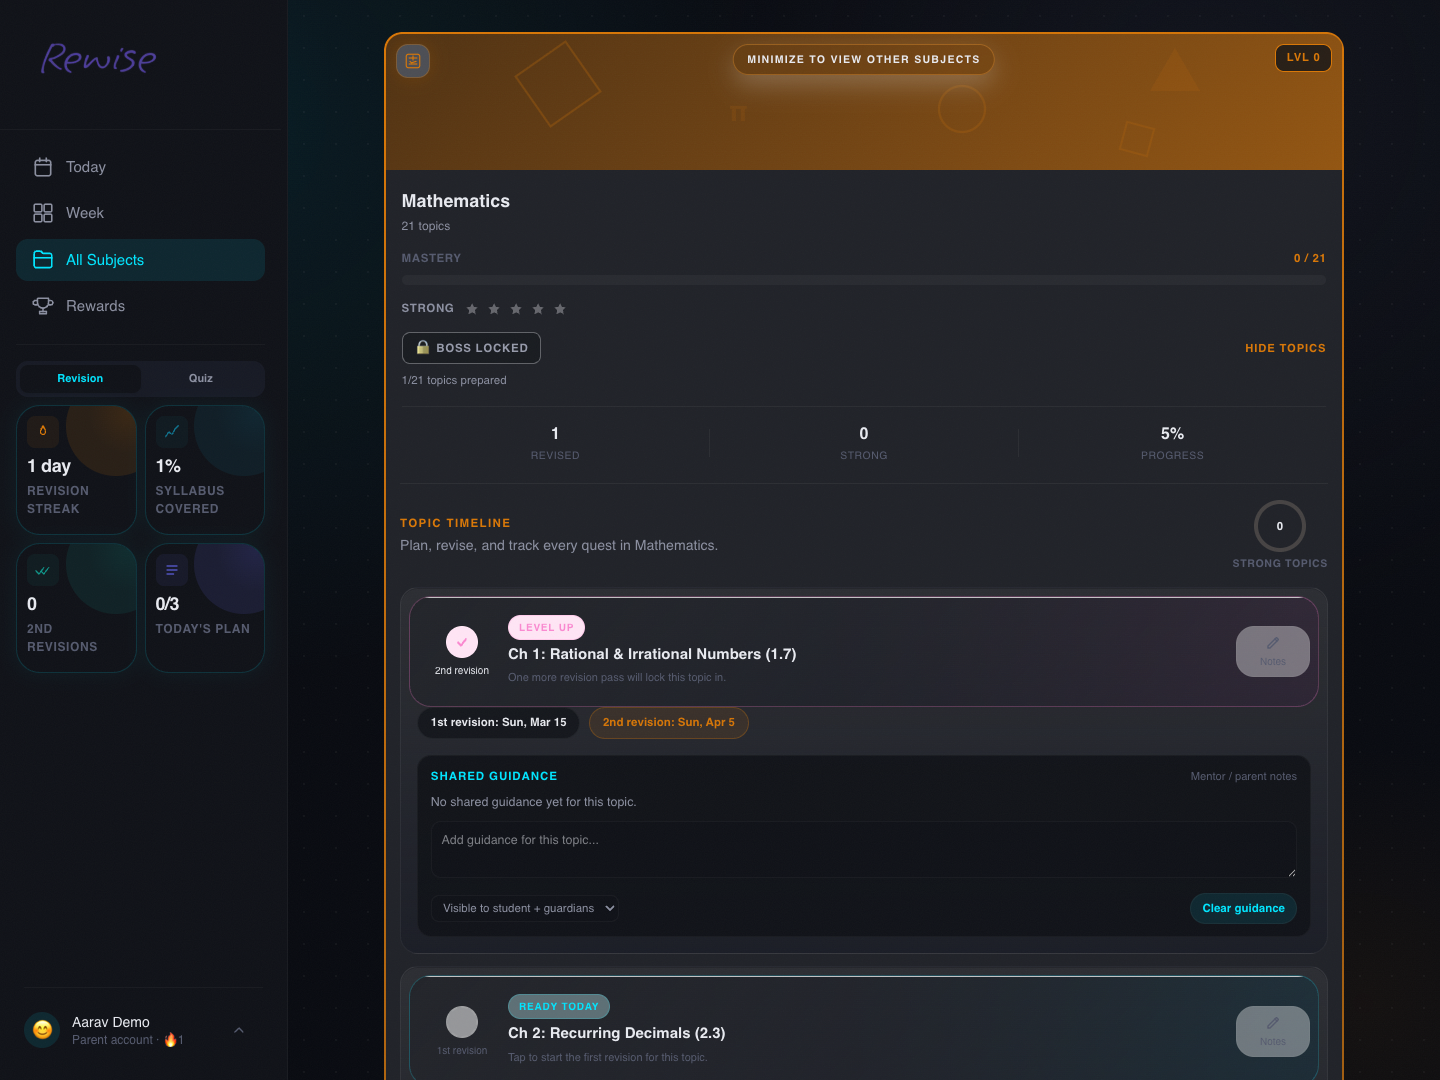Mark Ch 2 first revision circle
This screenshot has height=1080, width=1440.
[462, 1021]
